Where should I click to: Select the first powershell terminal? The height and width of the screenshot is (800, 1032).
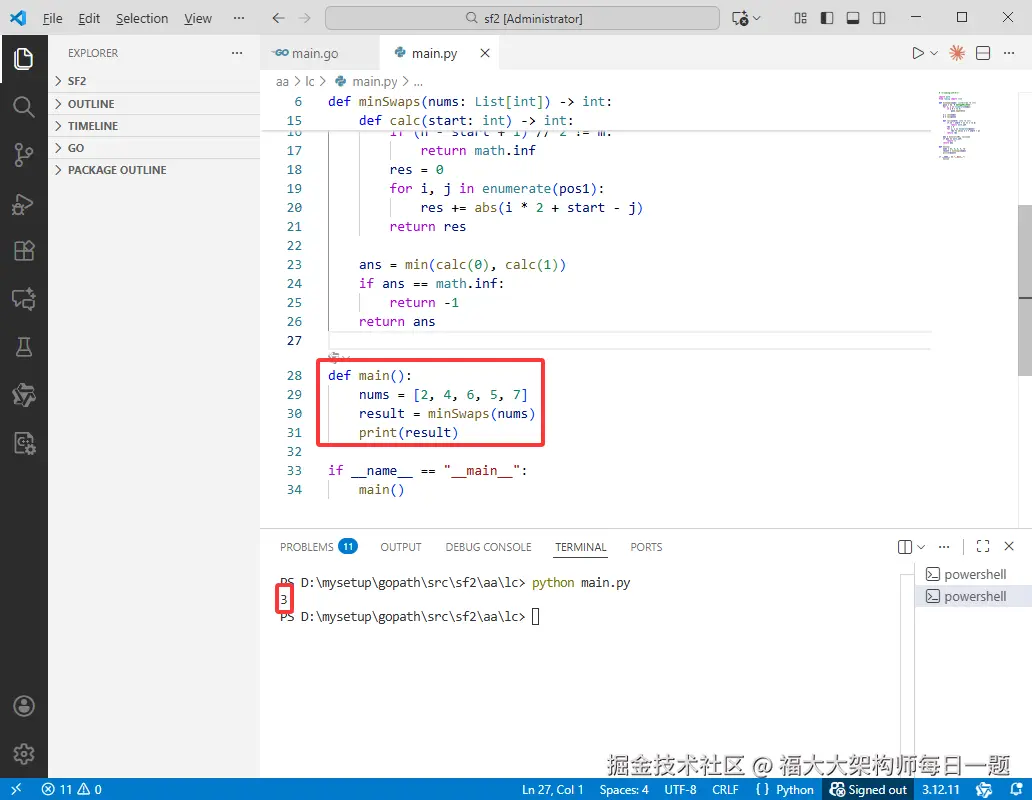(973, 574)
